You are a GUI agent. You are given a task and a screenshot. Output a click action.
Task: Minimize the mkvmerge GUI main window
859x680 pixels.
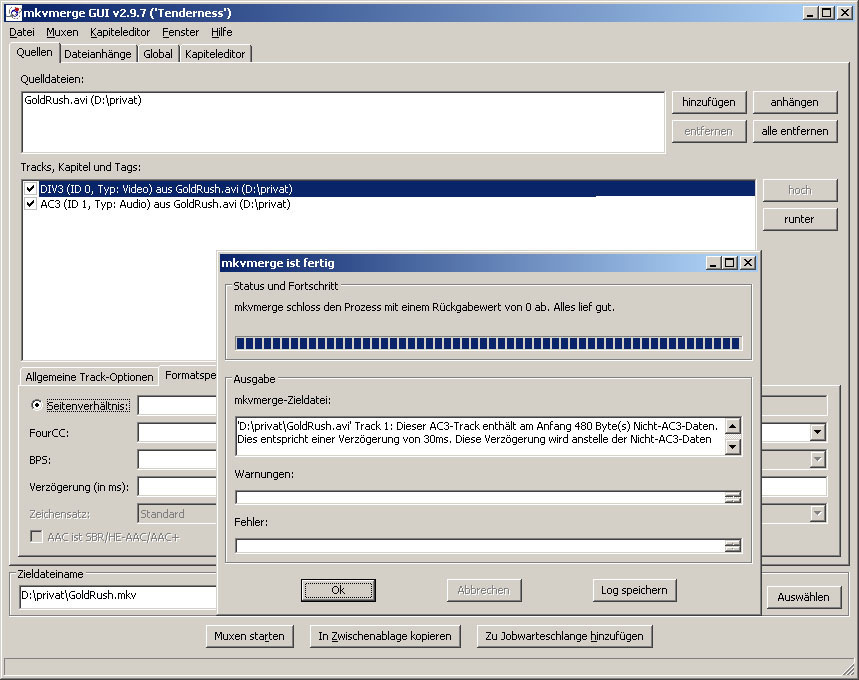811,13
